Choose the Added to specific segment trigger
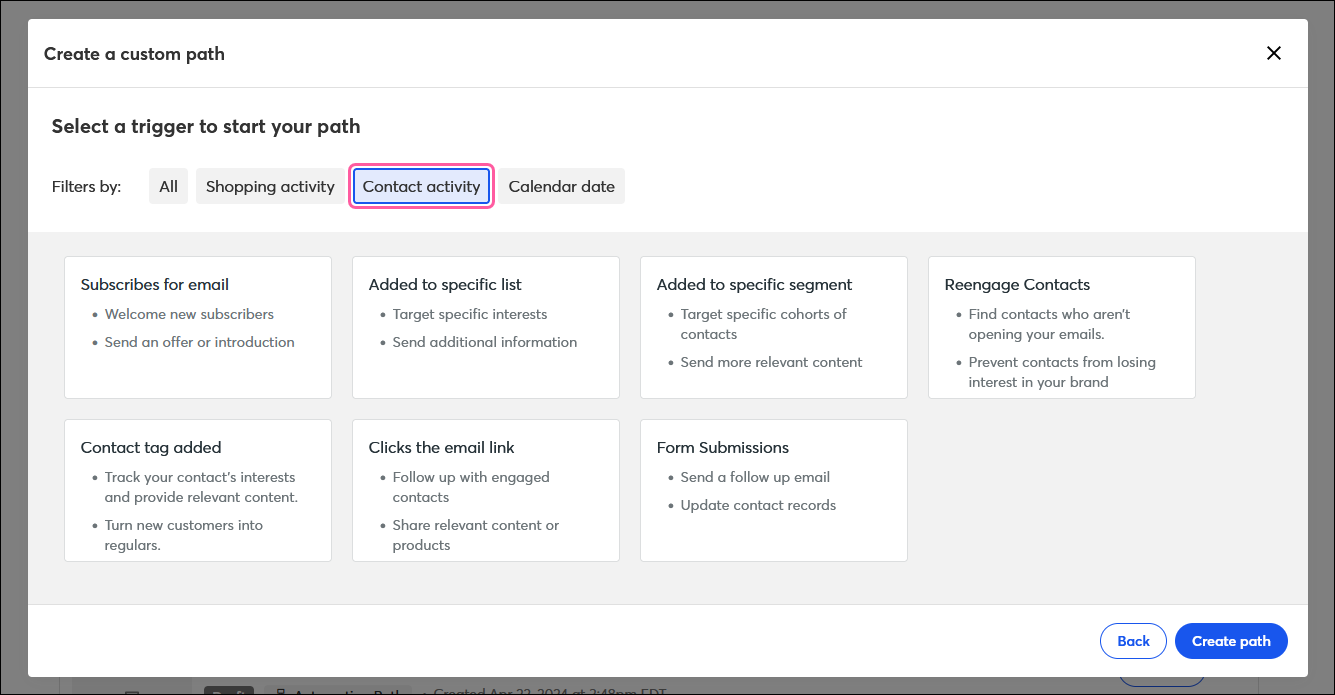The image size is (1335, 695). tap(774, 327)
